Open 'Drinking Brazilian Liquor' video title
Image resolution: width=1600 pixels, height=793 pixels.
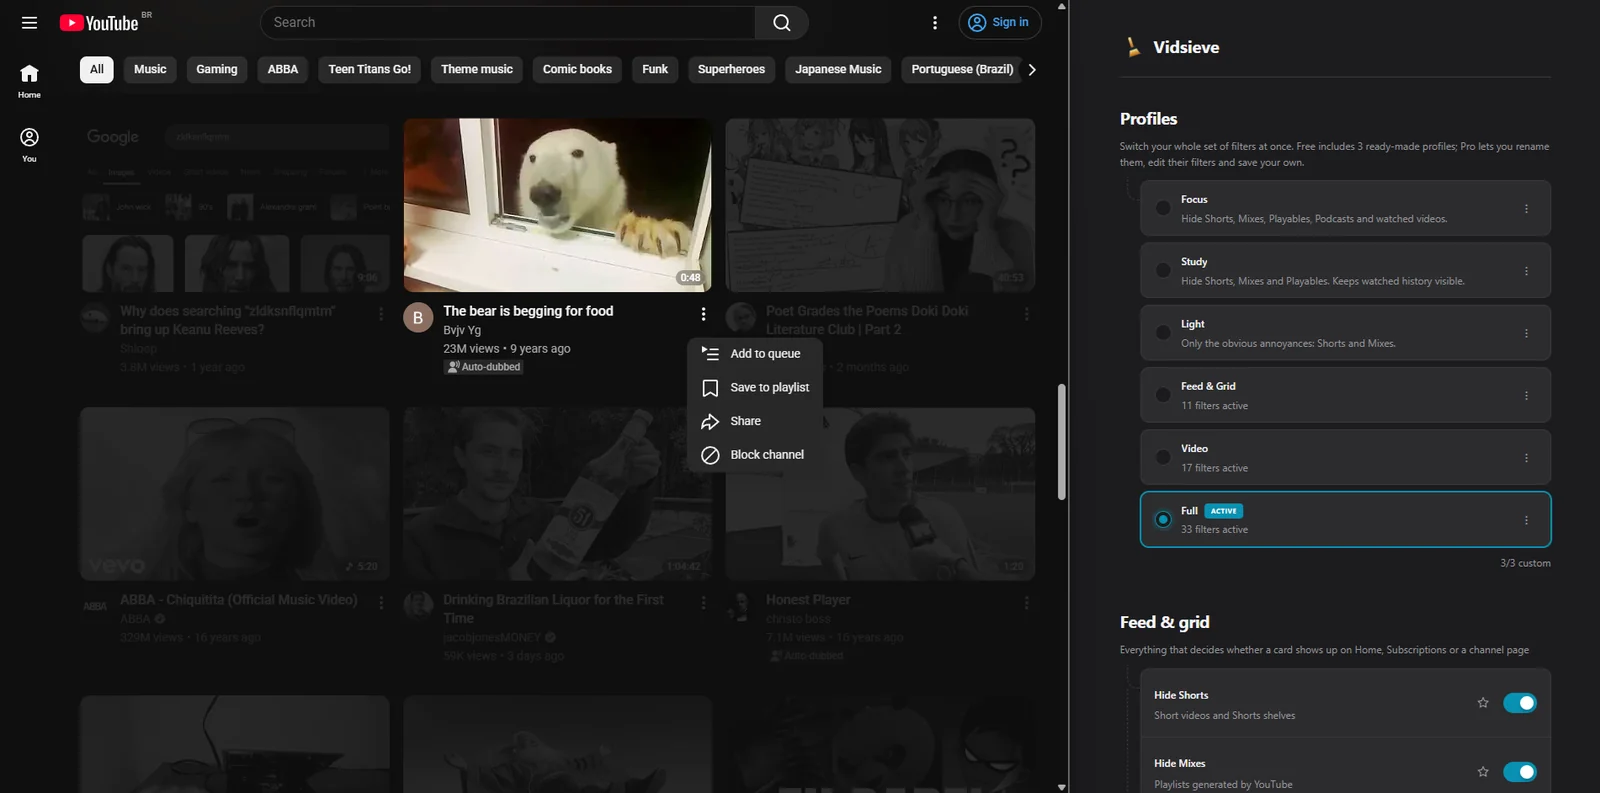pyautogui.click(x=553, y=609)
